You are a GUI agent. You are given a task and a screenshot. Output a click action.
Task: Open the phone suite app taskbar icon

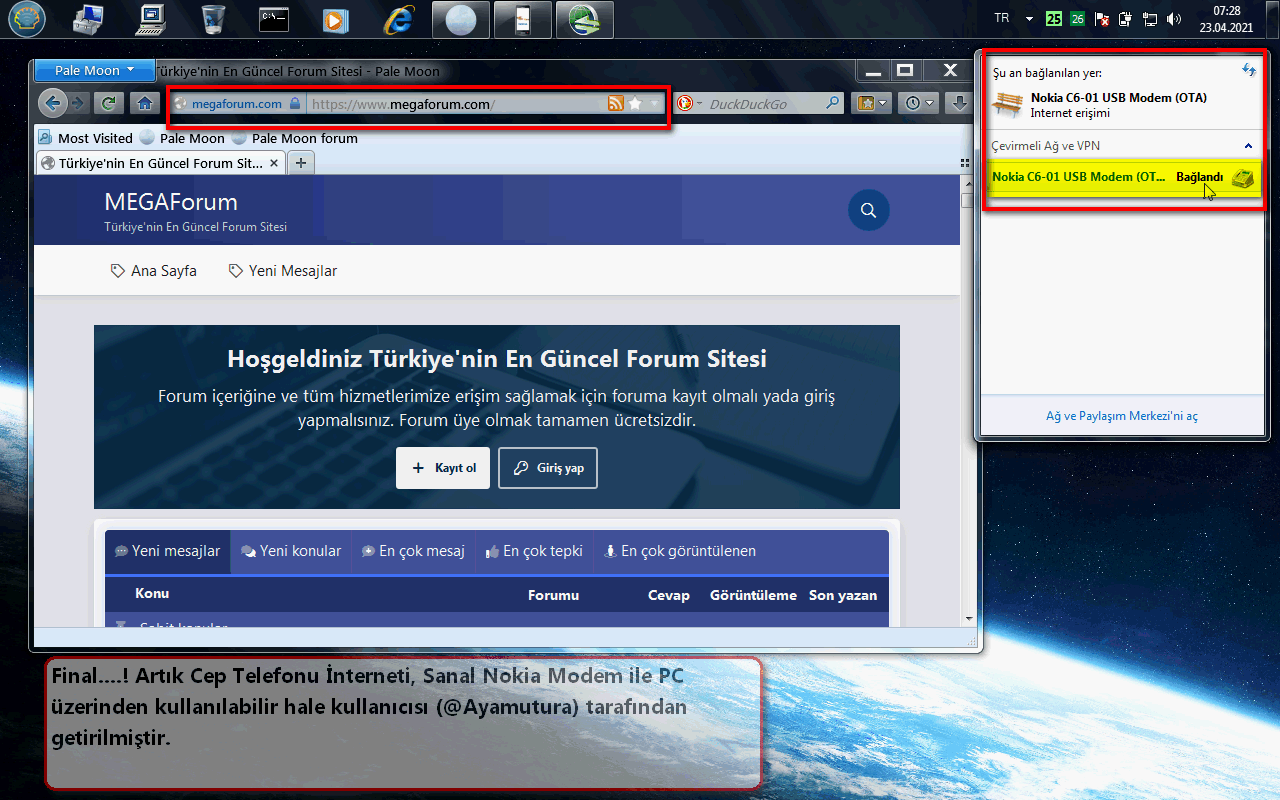pyautogui.click(x=522, y=19)
